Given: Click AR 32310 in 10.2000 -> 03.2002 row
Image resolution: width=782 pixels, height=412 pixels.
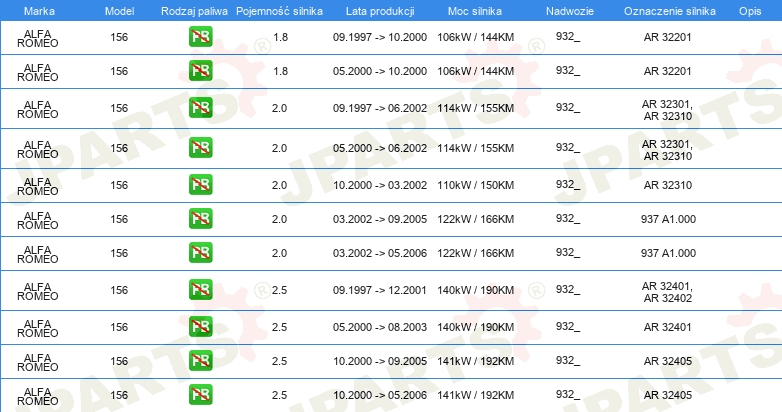Looking at the screenshot, I should coord(667,185).
